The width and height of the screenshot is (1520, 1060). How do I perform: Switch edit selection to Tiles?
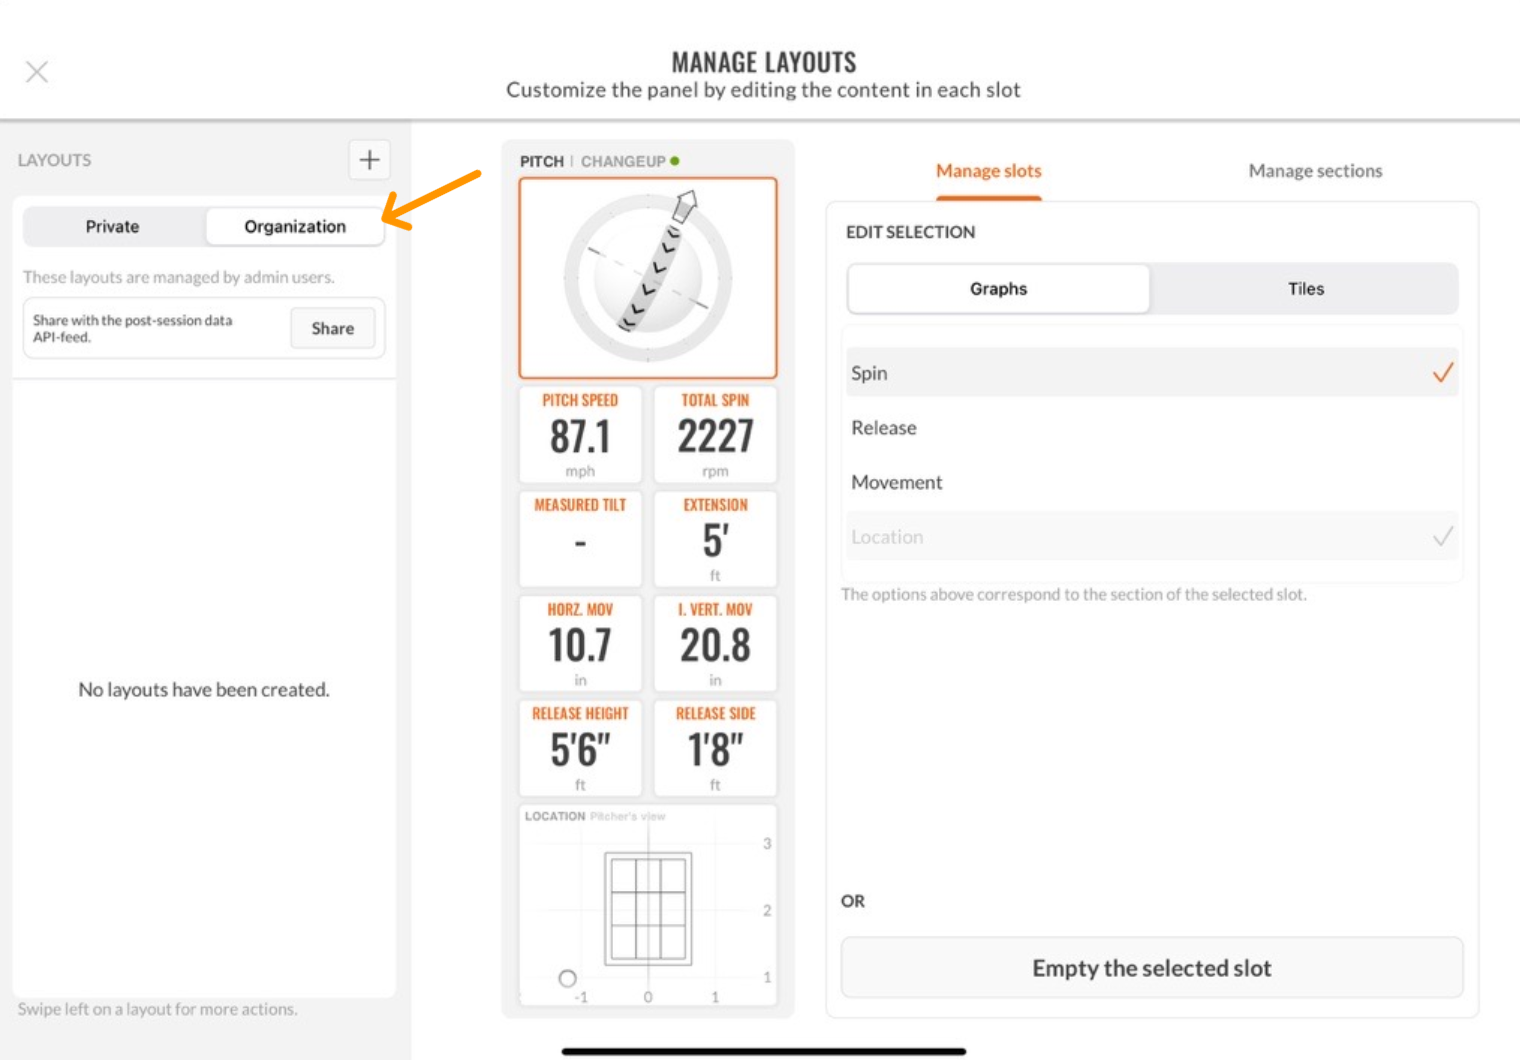click(x=1305, y=289)
